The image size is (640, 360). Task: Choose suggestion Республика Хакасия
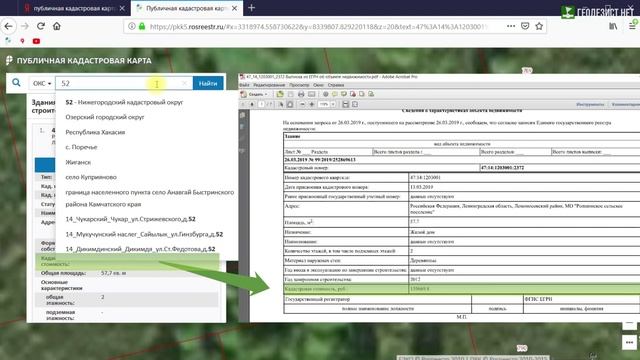click(95, 132)
